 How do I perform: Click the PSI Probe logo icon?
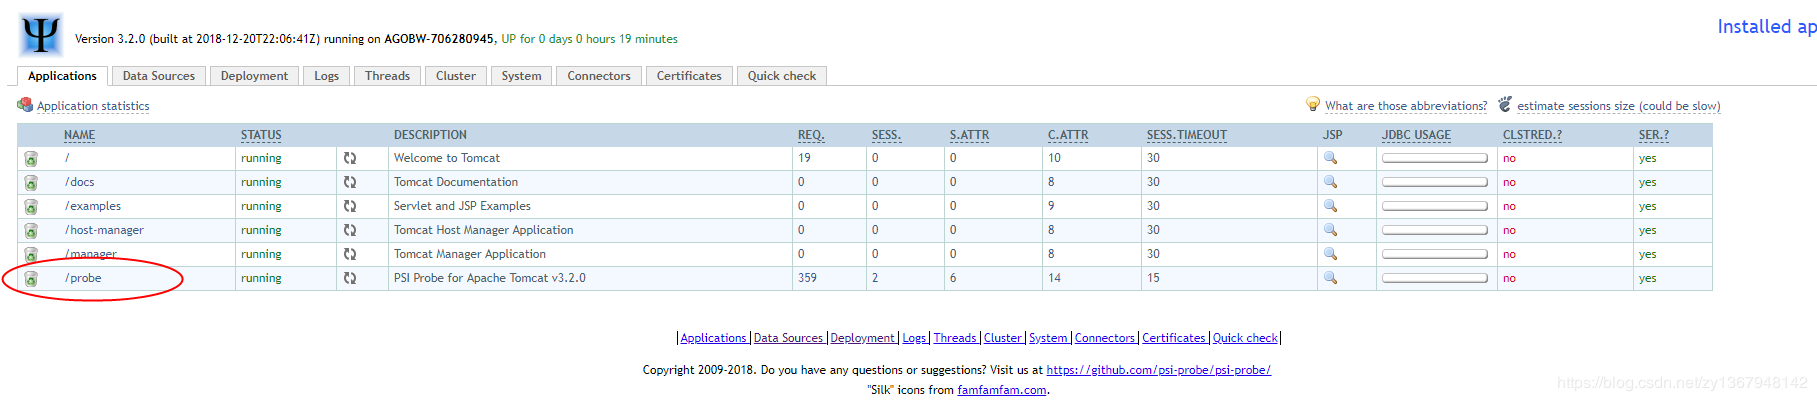[41, 36]
